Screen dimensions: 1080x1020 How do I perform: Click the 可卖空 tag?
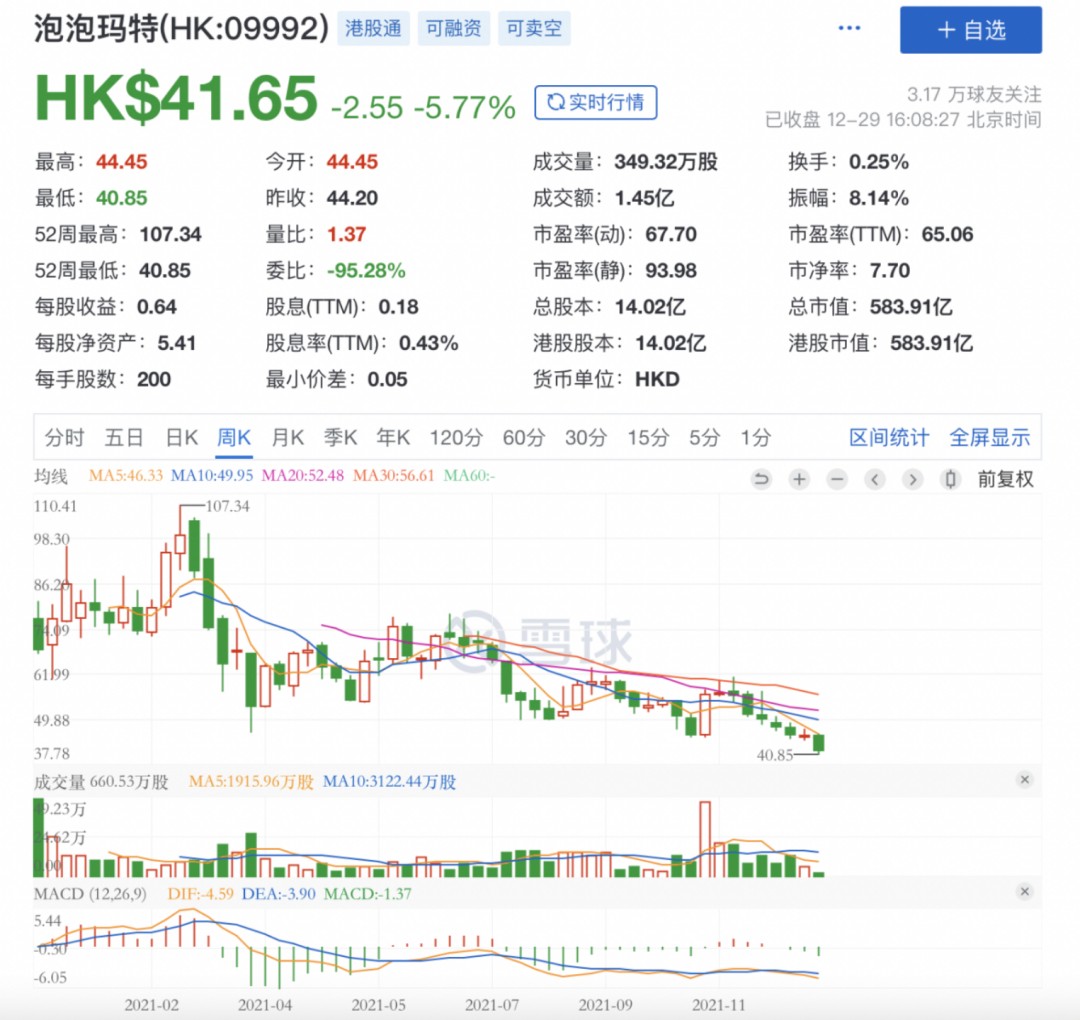(534, 28)
